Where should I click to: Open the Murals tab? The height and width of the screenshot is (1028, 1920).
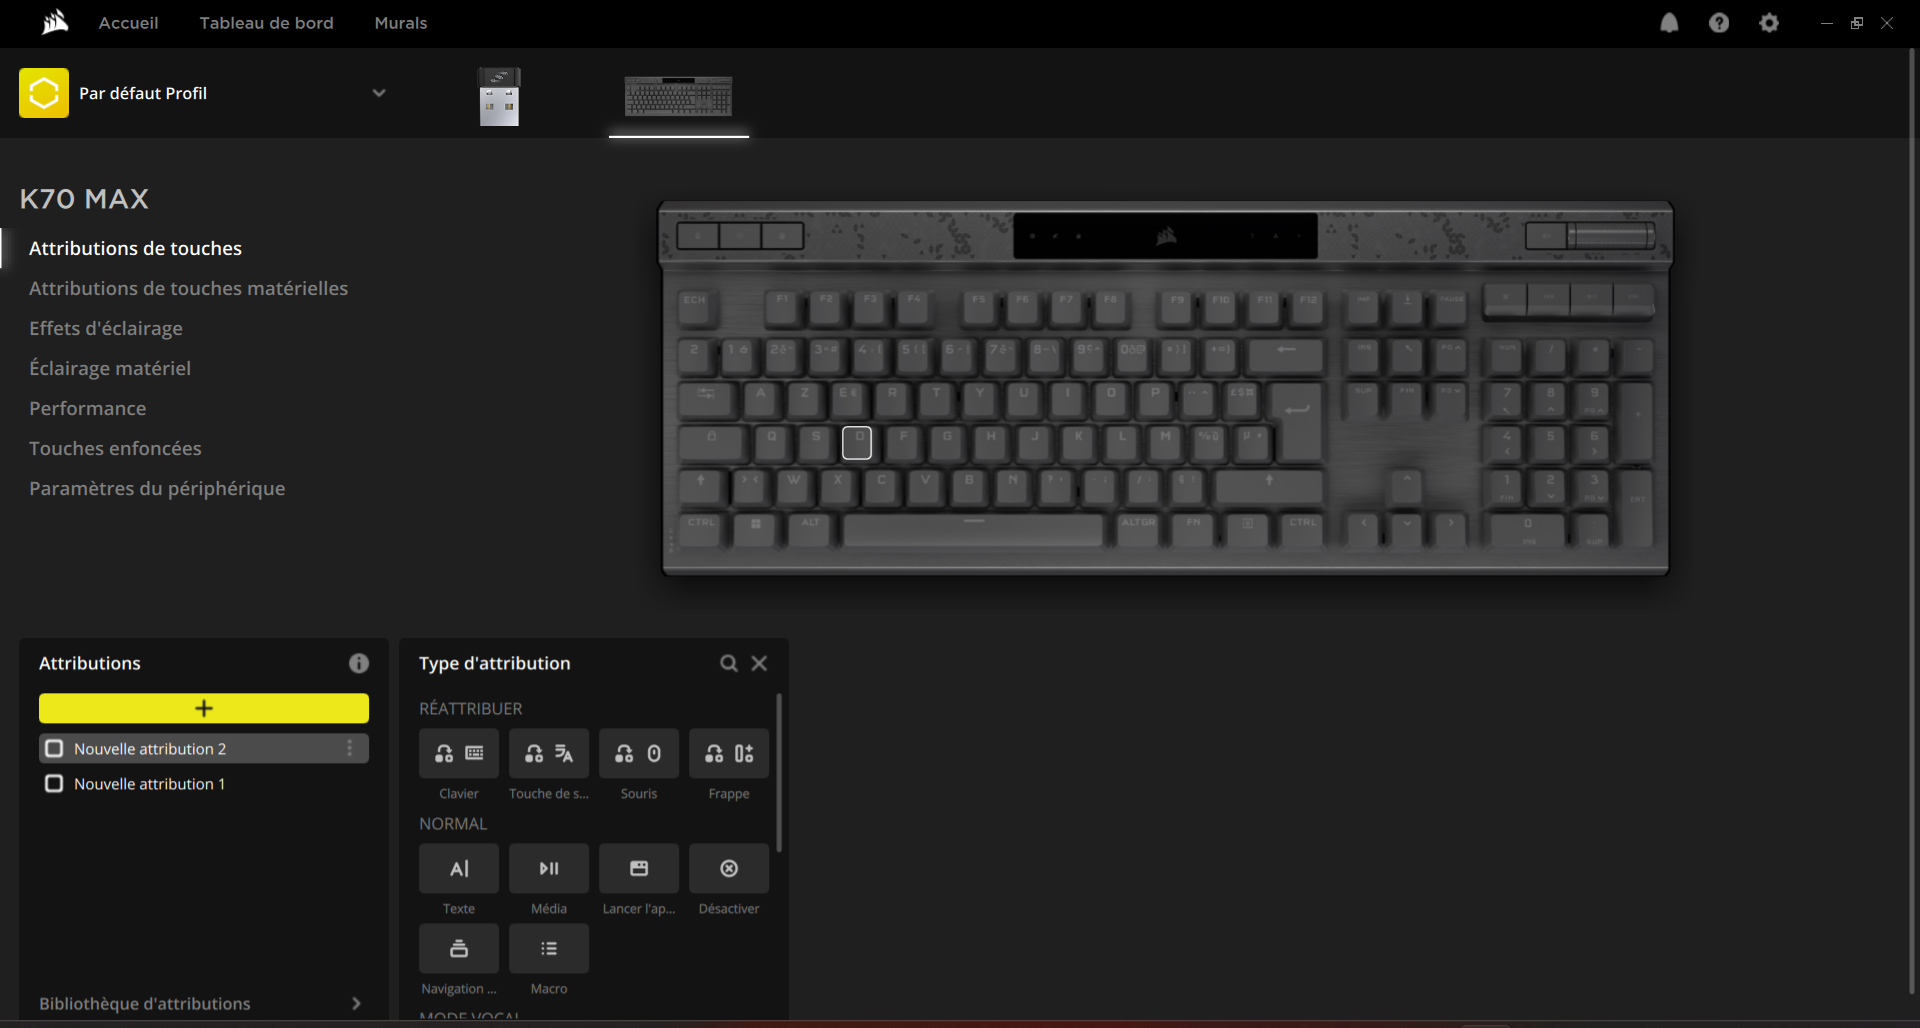[x=401, y=22]
